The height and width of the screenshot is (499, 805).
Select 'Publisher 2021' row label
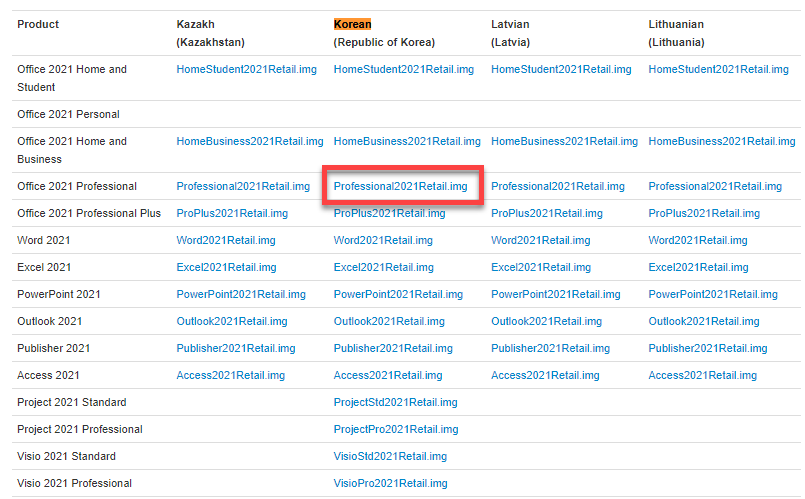[53, 348]
